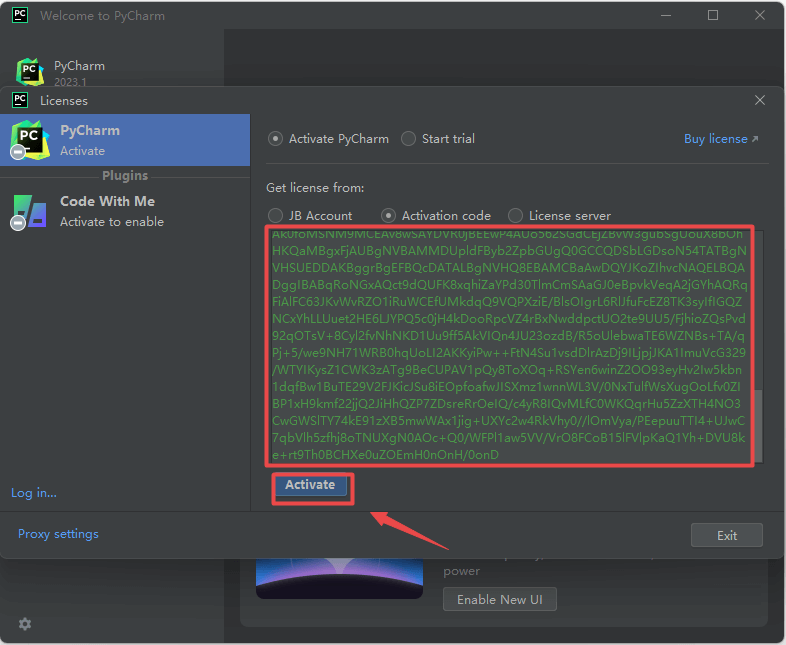Click the PyCharm icon in Welcome title bar

(x=19, y=16)
